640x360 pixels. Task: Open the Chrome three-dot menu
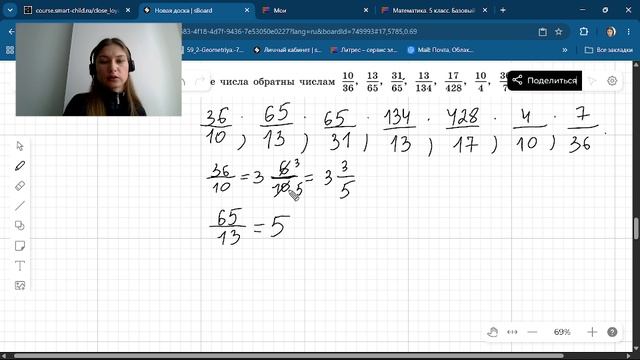tap(629, 31)
